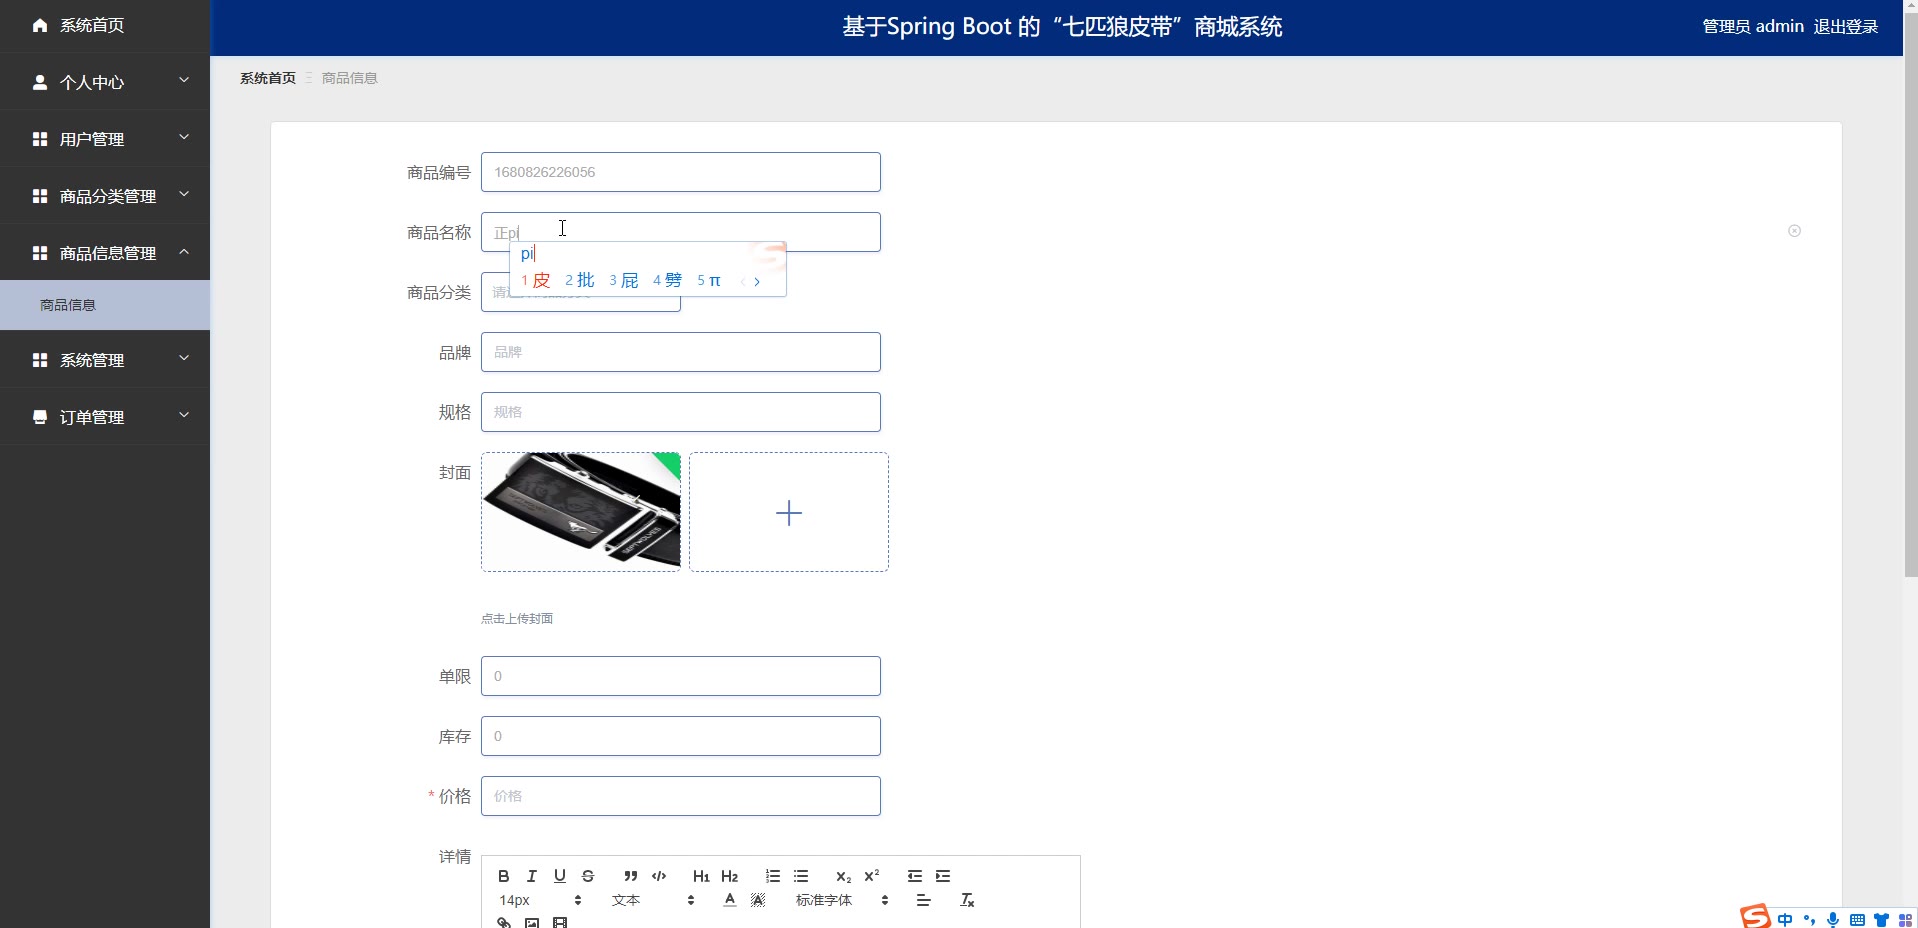
Task: Go to 系统首页 via the breadcrumb
Action: 268,78
